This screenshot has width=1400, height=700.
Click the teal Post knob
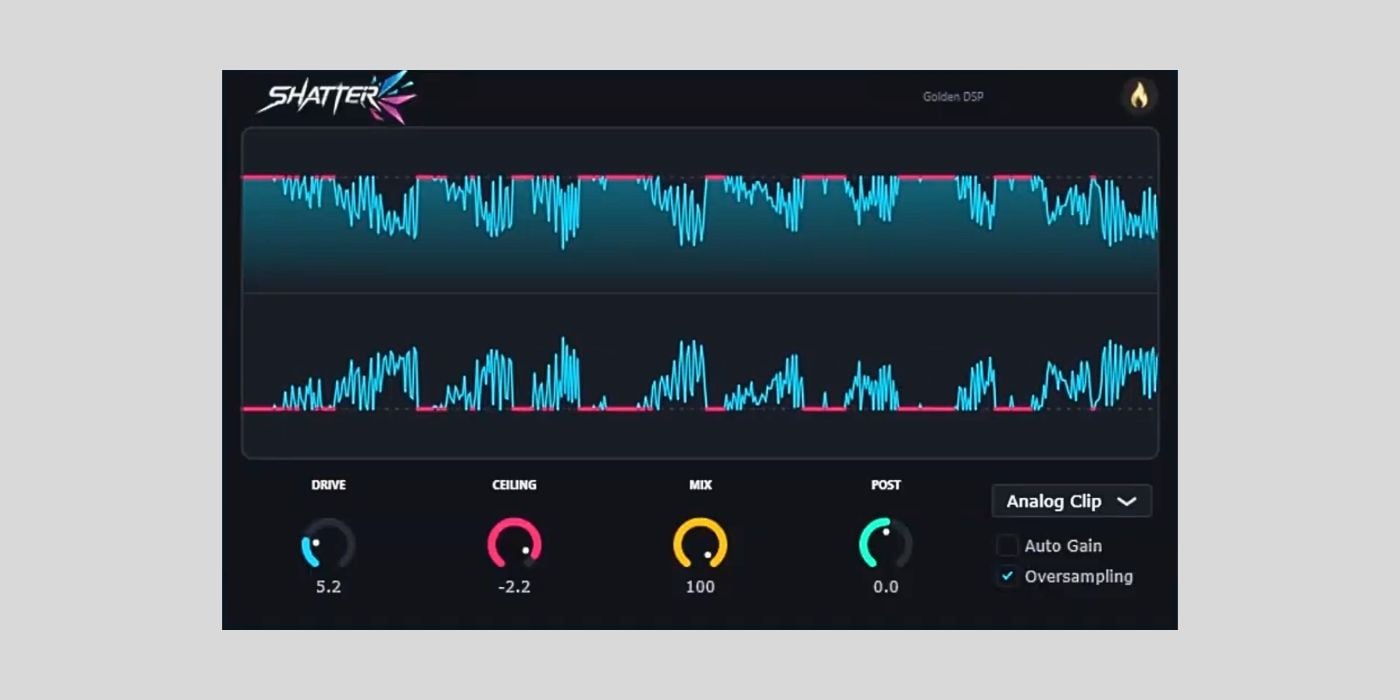tap(885, 544)
